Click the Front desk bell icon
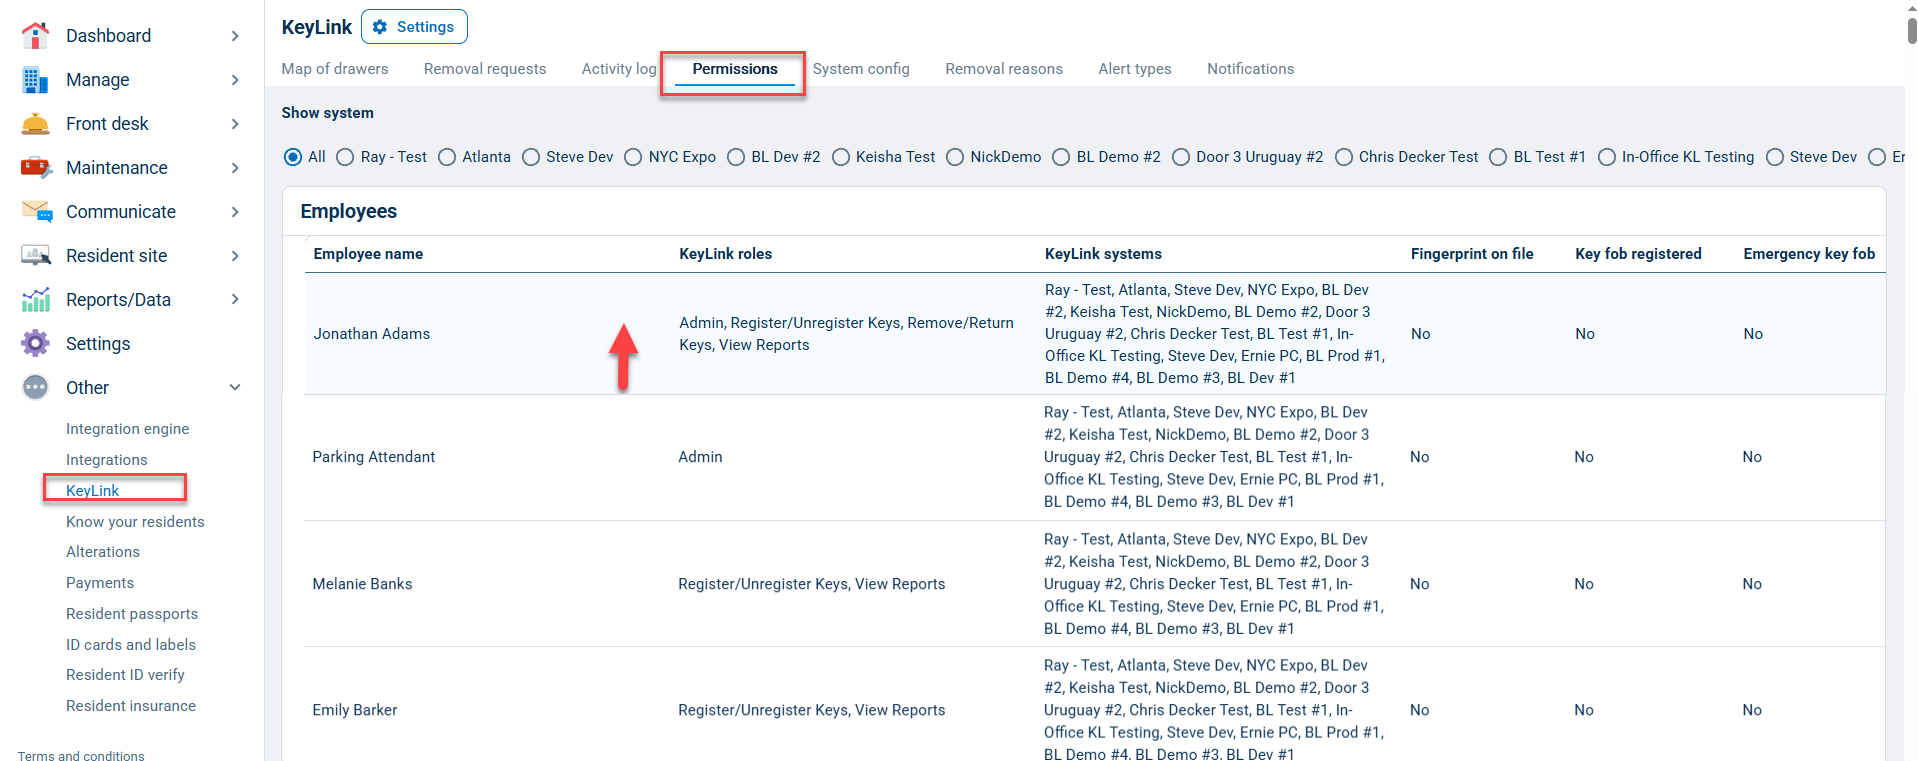The width and height of the screenshot is (1918, 761). pos(35,124)
